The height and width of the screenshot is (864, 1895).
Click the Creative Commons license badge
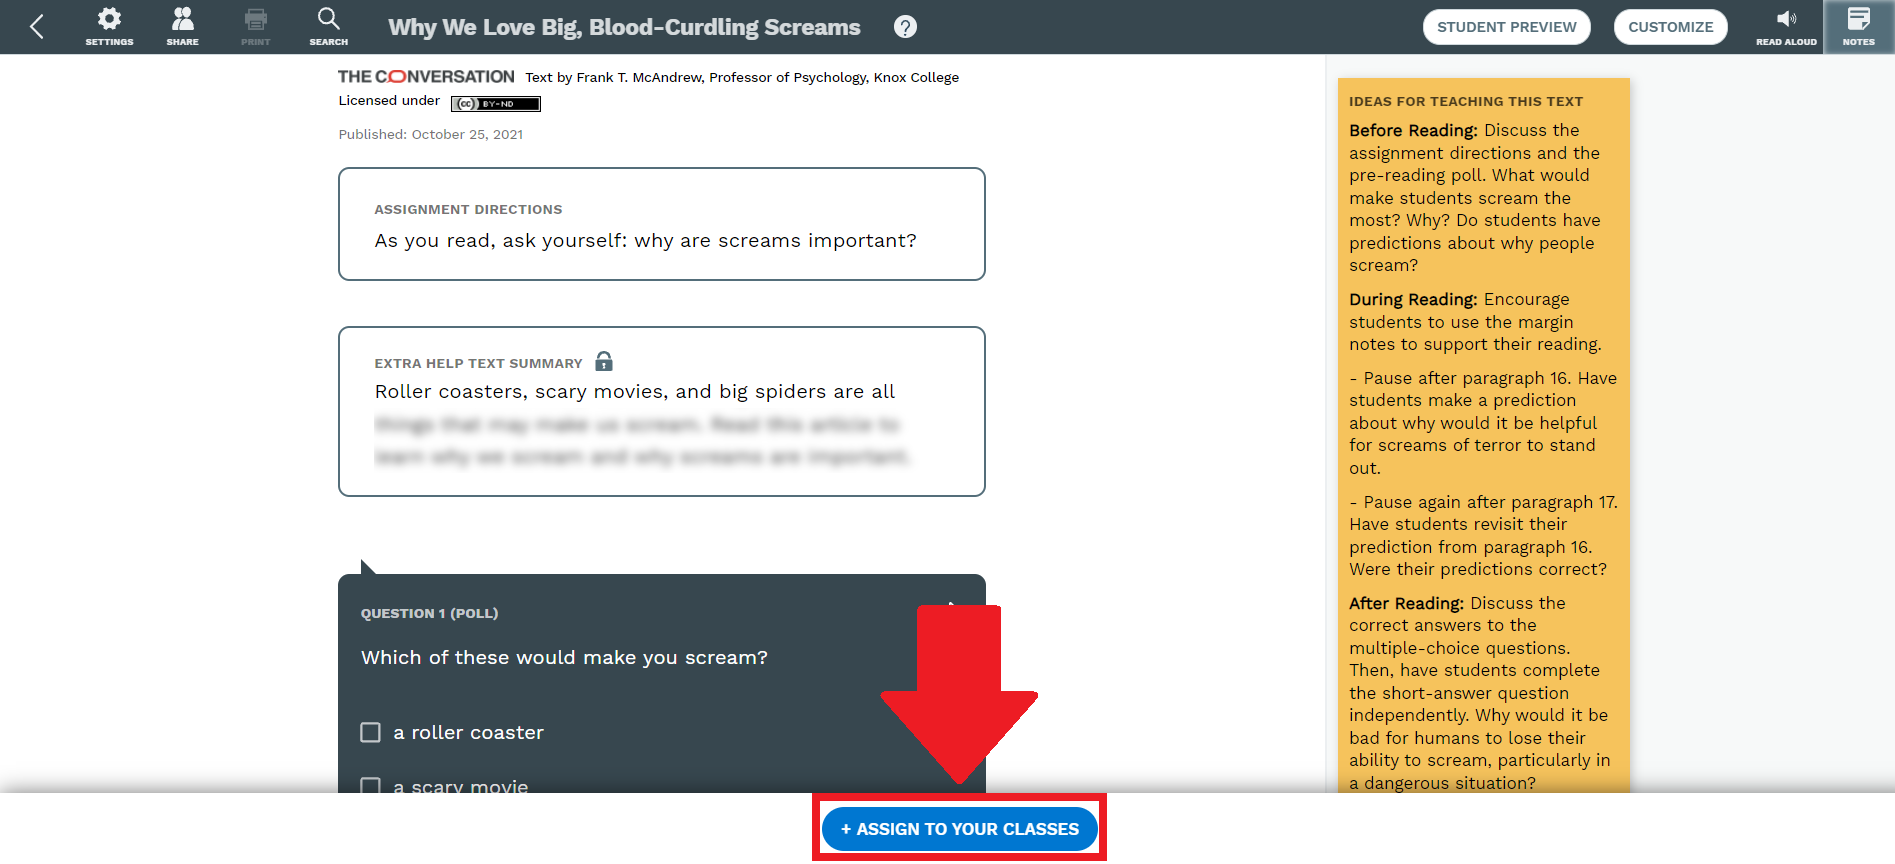[x=495, y=103]
